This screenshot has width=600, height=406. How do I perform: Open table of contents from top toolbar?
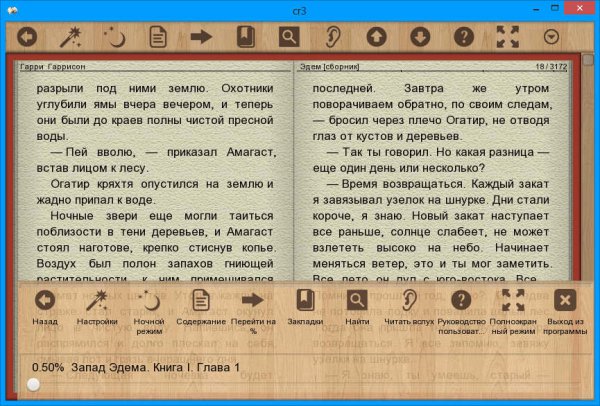click(x=158, y=37)
